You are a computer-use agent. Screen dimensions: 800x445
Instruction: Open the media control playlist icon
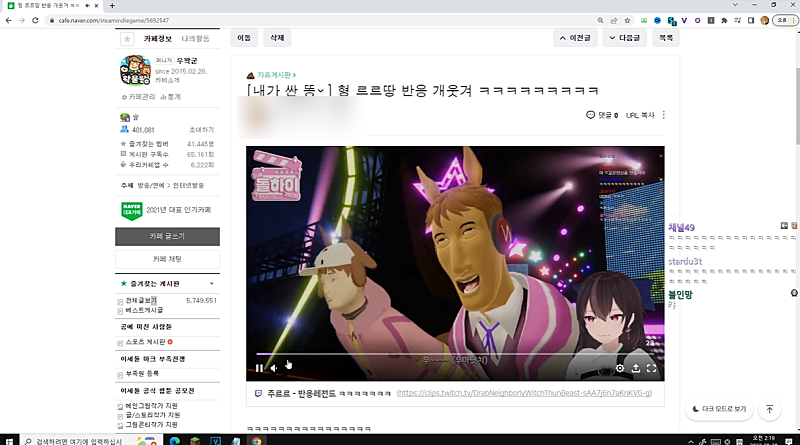[x=738, y=20]
